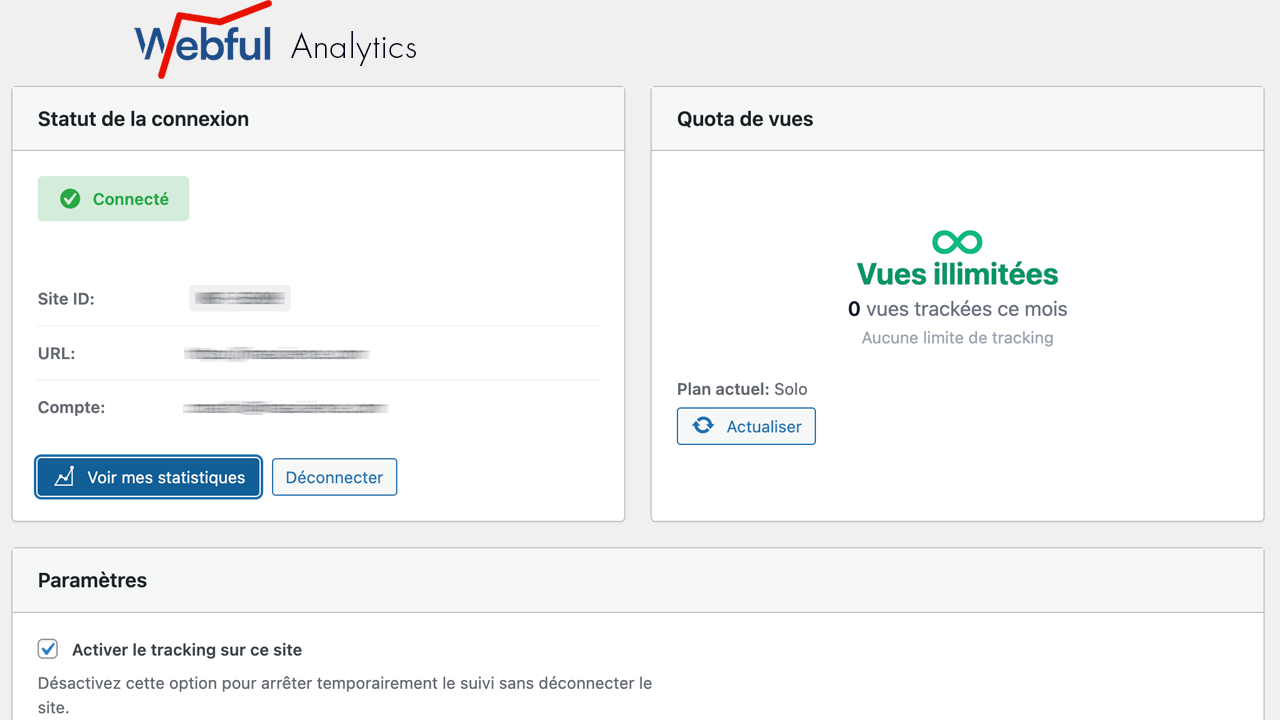This screenshot has height=720, width=1280.
Task: Click the refresh arrows icon in Actualiser
Action: [704, 426]
